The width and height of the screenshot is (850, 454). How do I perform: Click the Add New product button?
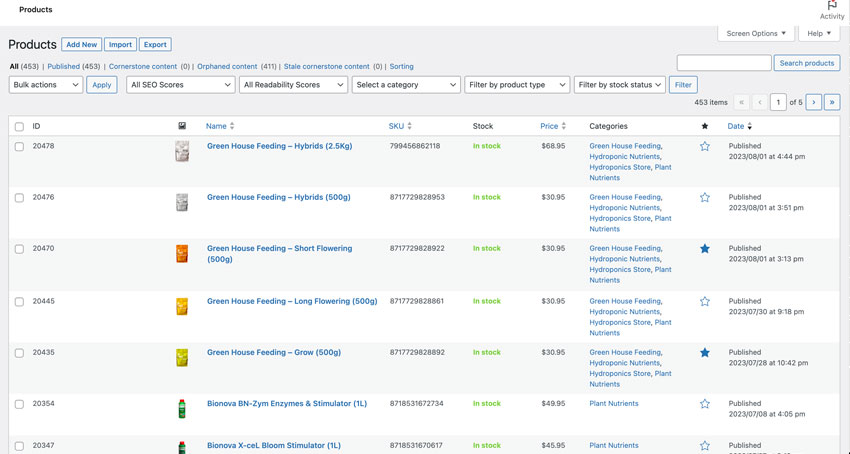pyautogui.click(x=81, y=44)
